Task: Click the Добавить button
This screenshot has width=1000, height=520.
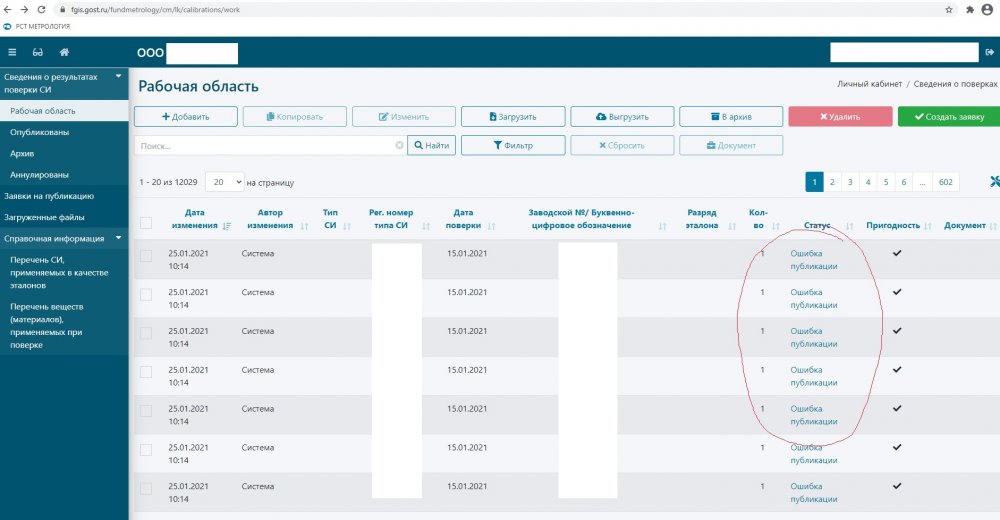Action: click(x=186, y=117)
